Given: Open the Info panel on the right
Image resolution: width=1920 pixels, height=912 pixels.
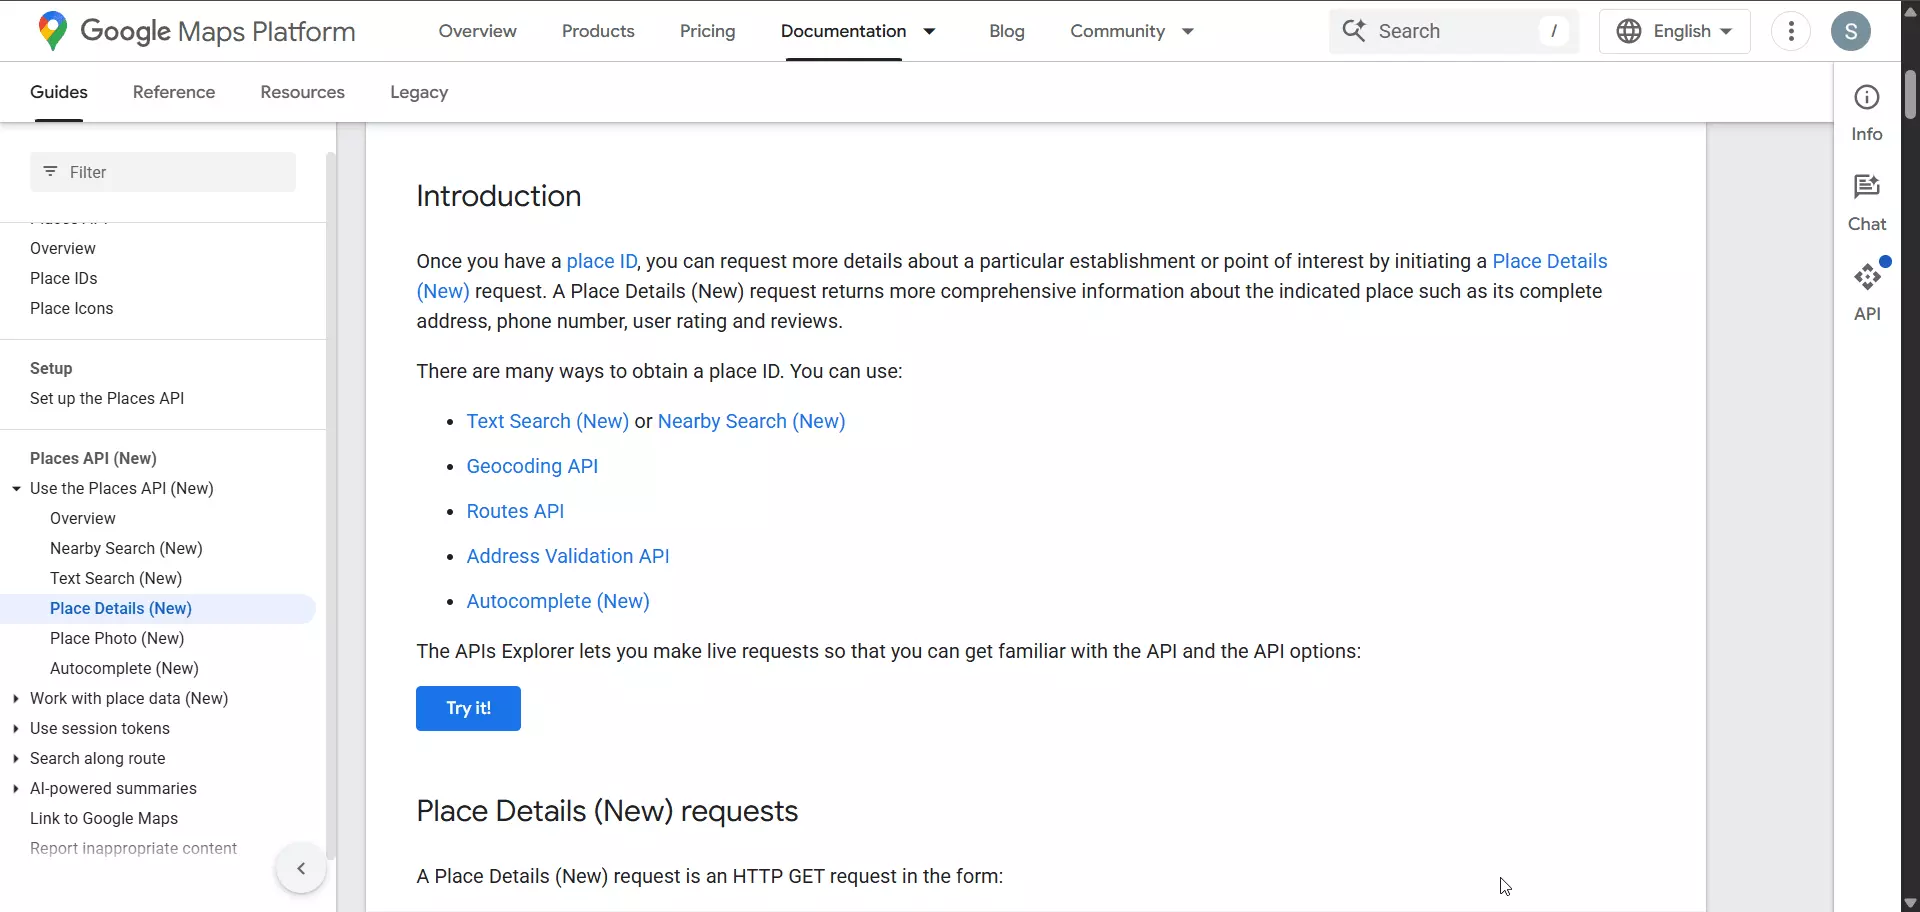Looking at the screenshot, I should [1868, 97].
